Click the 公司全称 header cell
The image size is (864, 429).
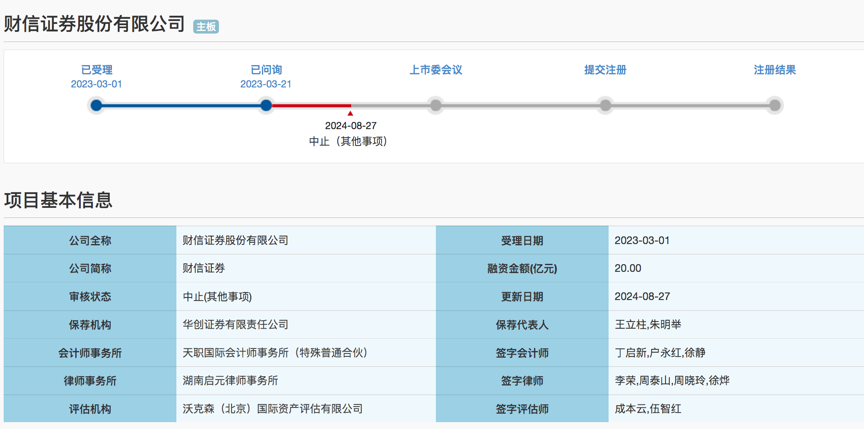tap(90, 240)
